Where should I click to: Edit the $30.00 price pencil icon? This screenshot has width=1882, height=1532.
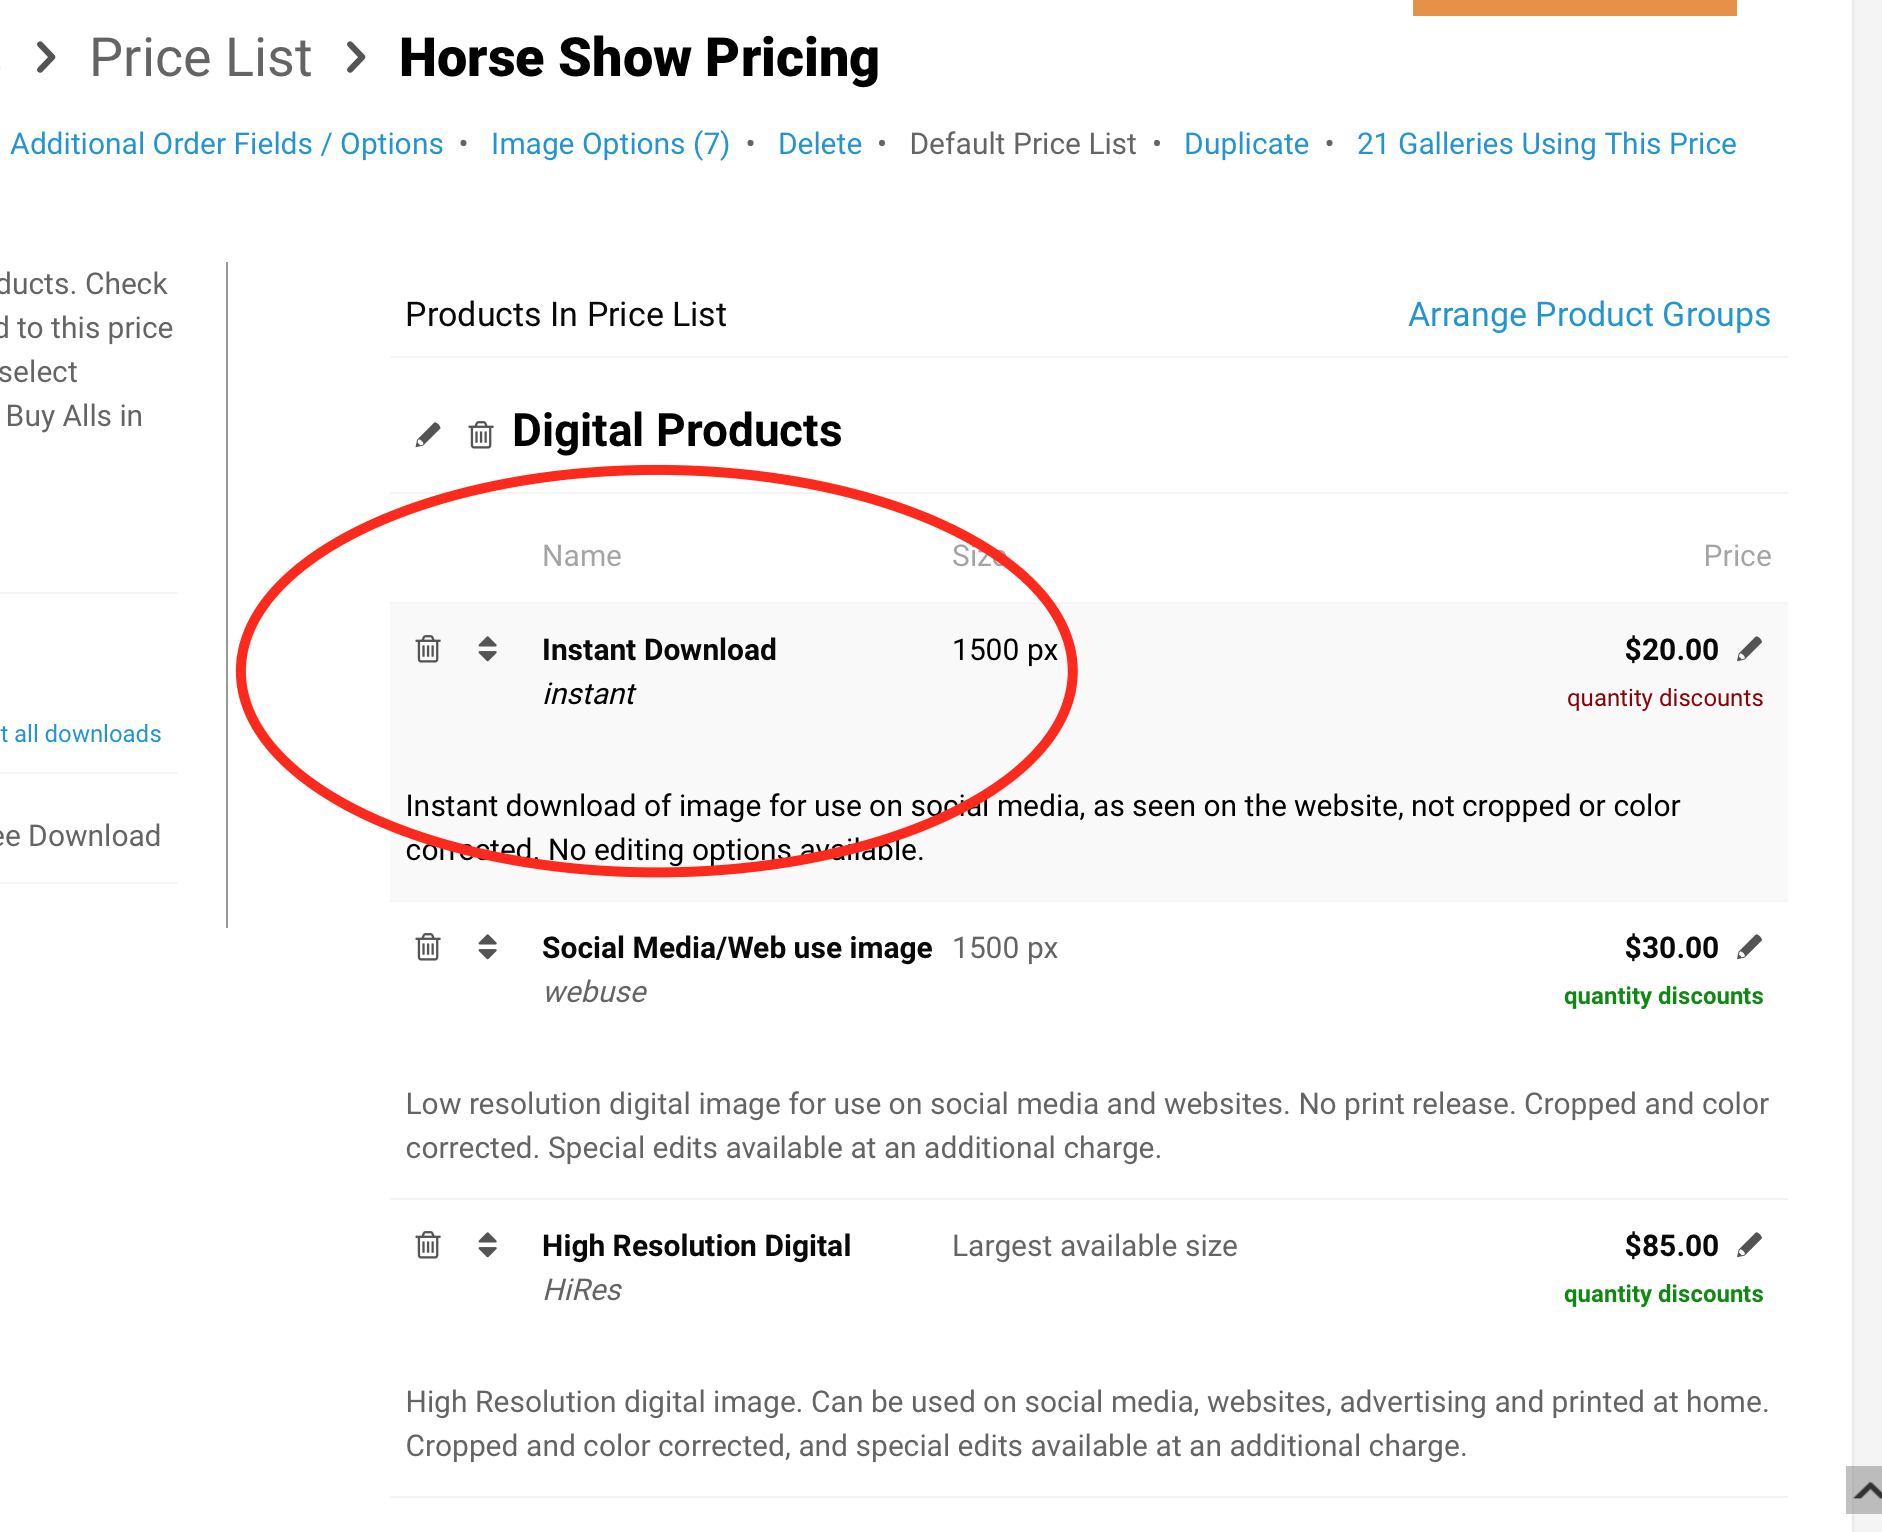pyautogui.click(x=1749, y=947)
